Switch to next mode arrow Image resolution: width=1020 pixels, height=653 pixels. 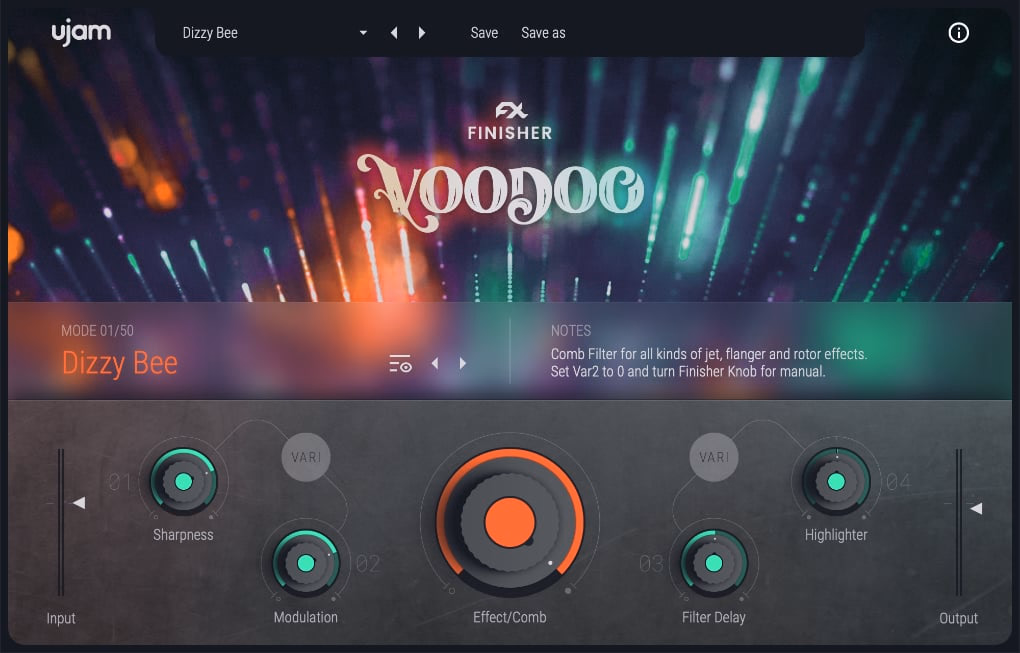(x=463, y=363)
